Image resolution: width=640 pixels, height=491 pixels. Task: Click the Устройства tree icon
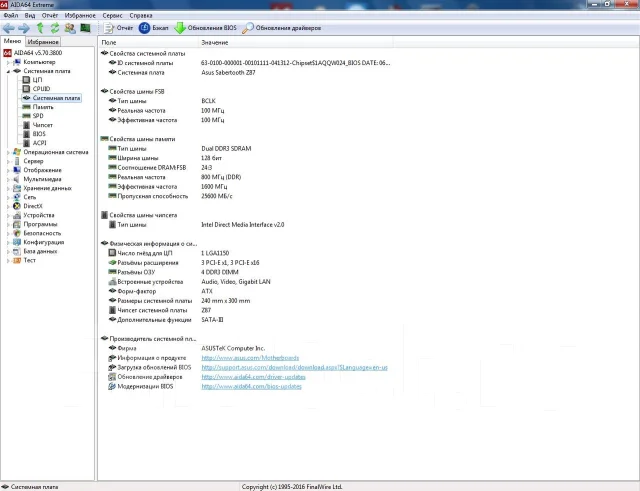(x=17, y=215)
